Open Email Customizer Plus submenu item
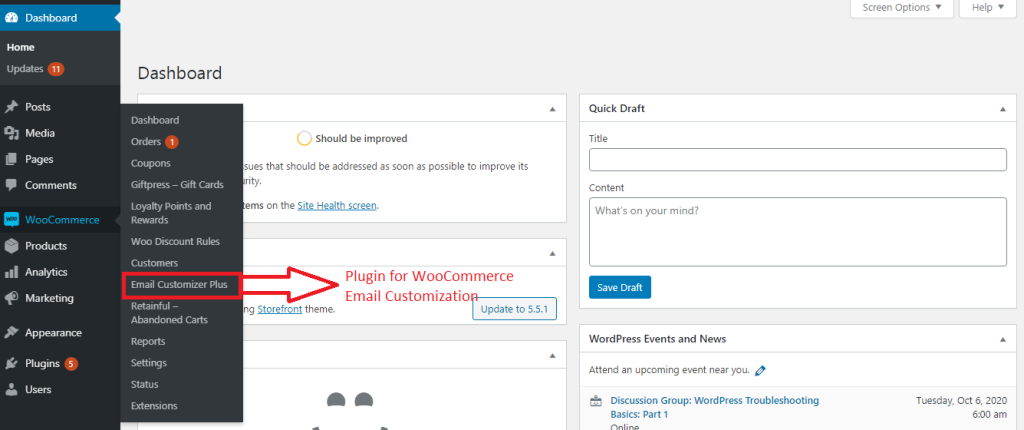The width and height of the screenshot is (1024, 430). (x=179, y=285)
